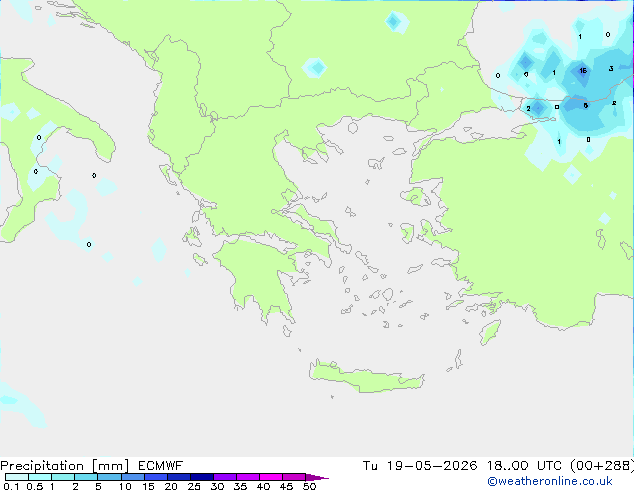Screen dimensions: 634x490
Task: Select the legend swatch between 20 and 25
Action: click(178, 477)
